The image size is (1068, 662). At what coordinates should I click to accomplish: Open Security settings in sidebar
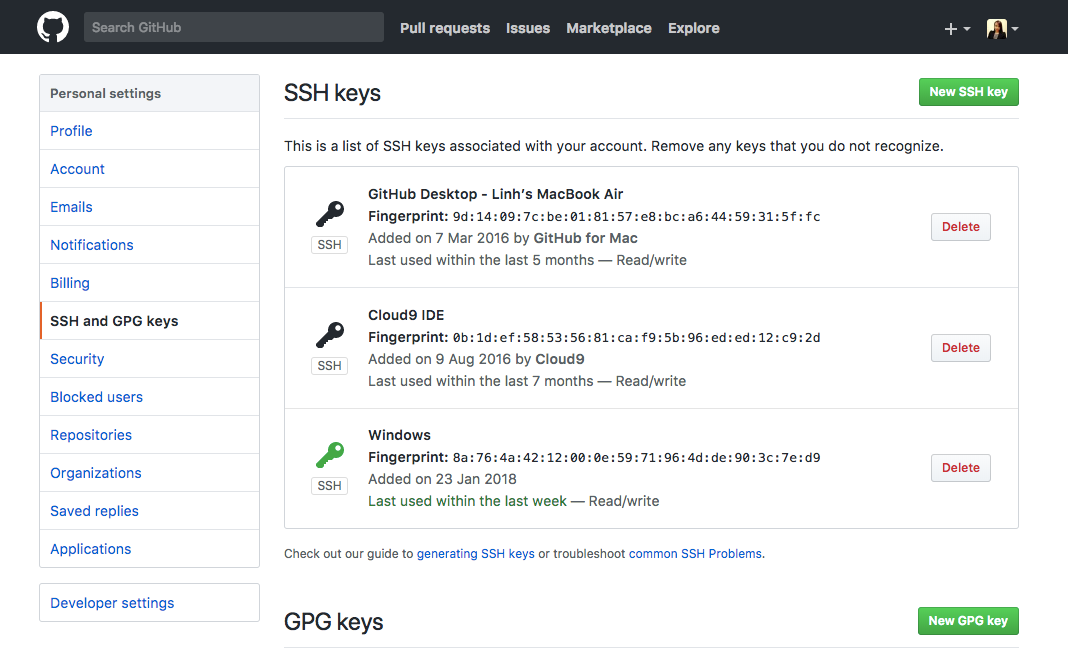149,359
